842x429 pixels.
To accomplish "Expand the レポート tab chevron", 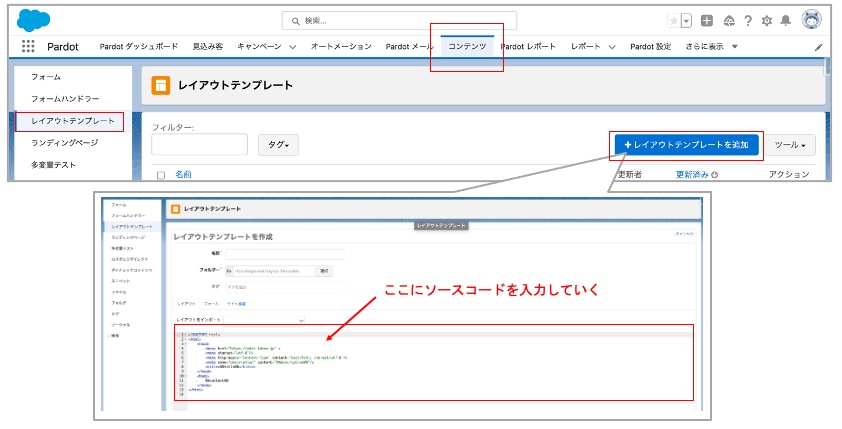I will click(612, 47).
